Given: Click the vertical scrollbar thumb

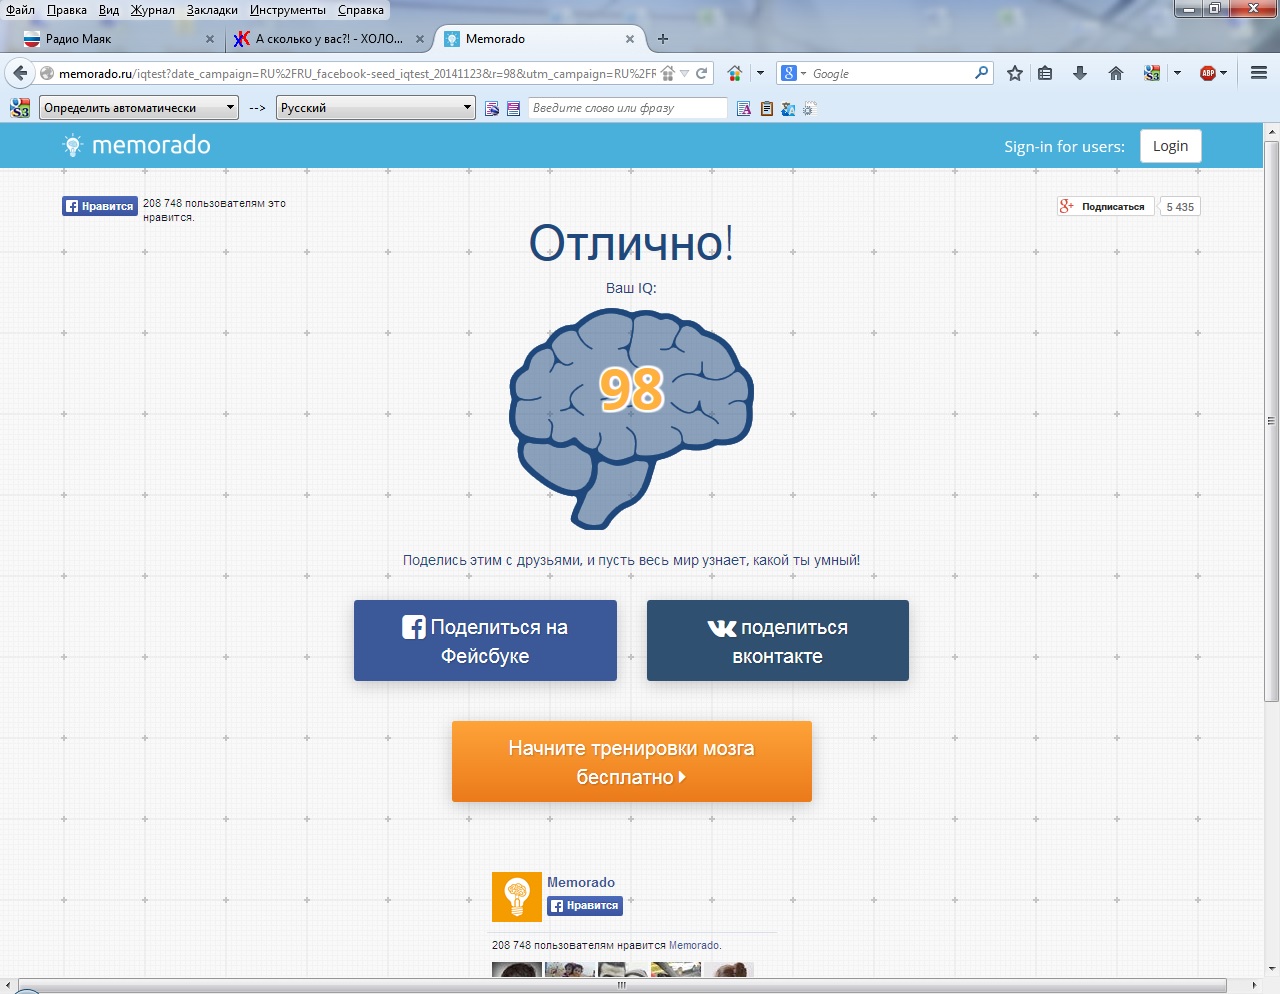Looking at the screenshot, I should 1272,420.
